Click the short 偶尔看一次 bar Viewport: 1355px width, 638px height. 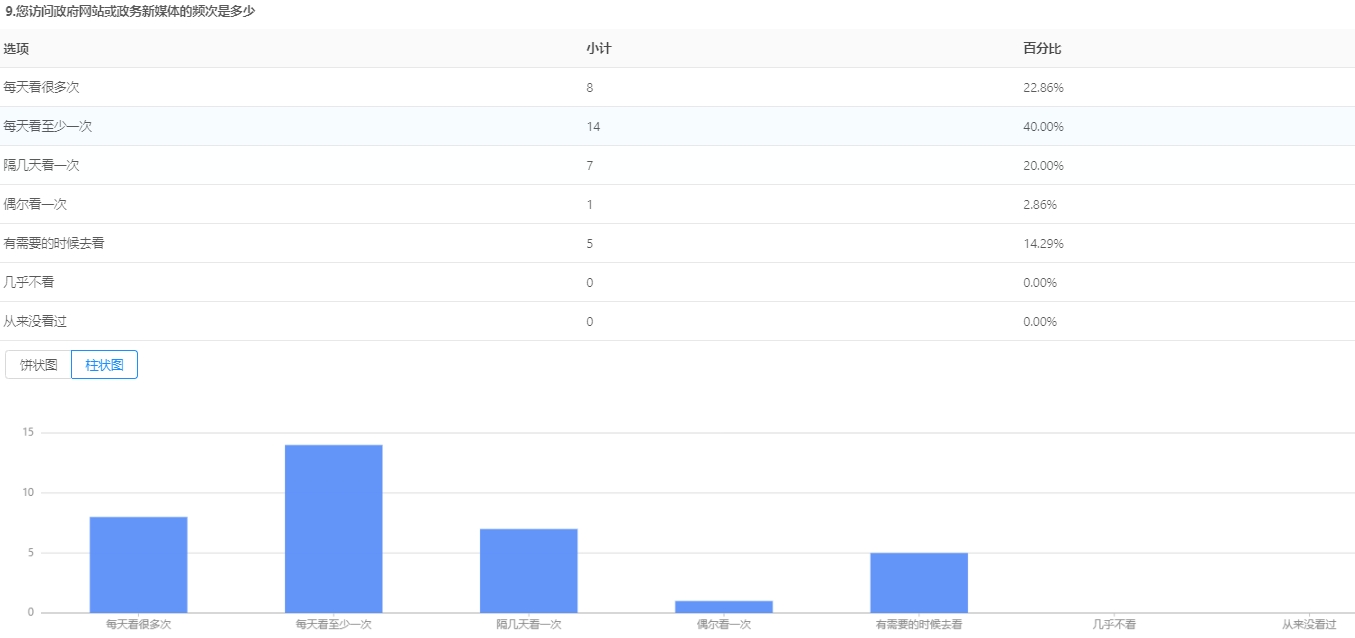pos(723,606)
